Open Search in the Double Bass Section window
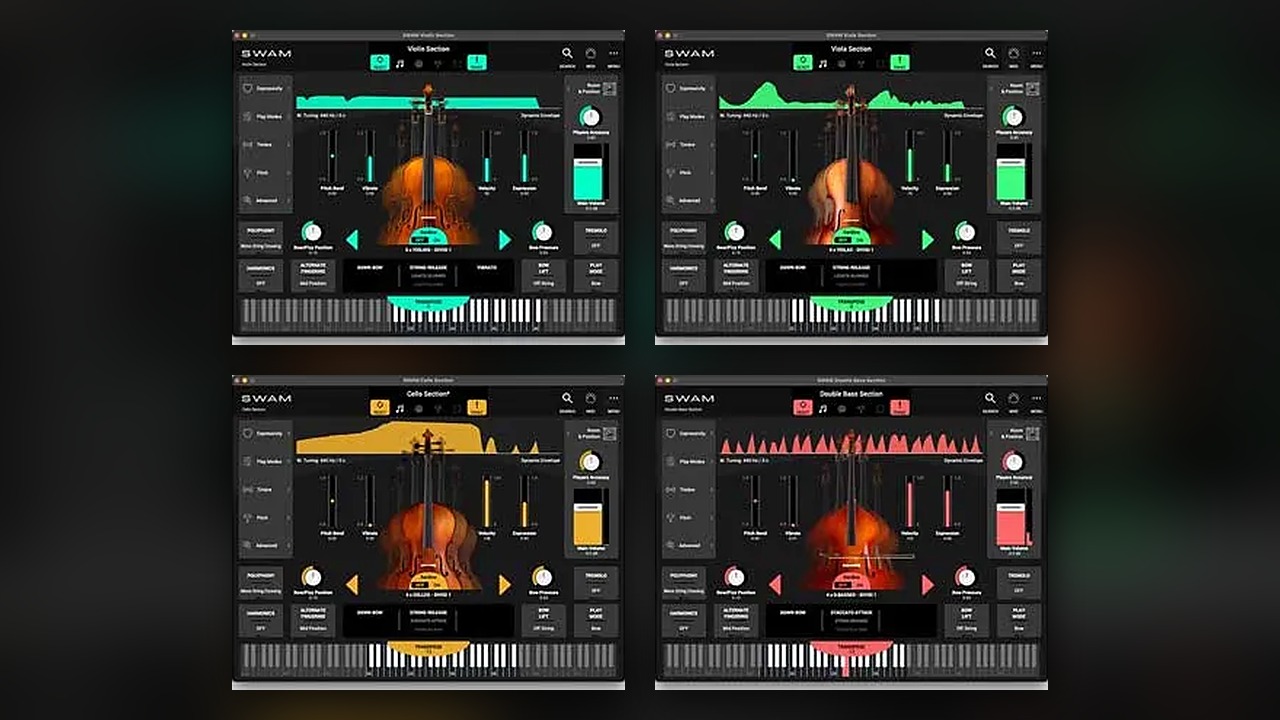 [x=990, y=399]
